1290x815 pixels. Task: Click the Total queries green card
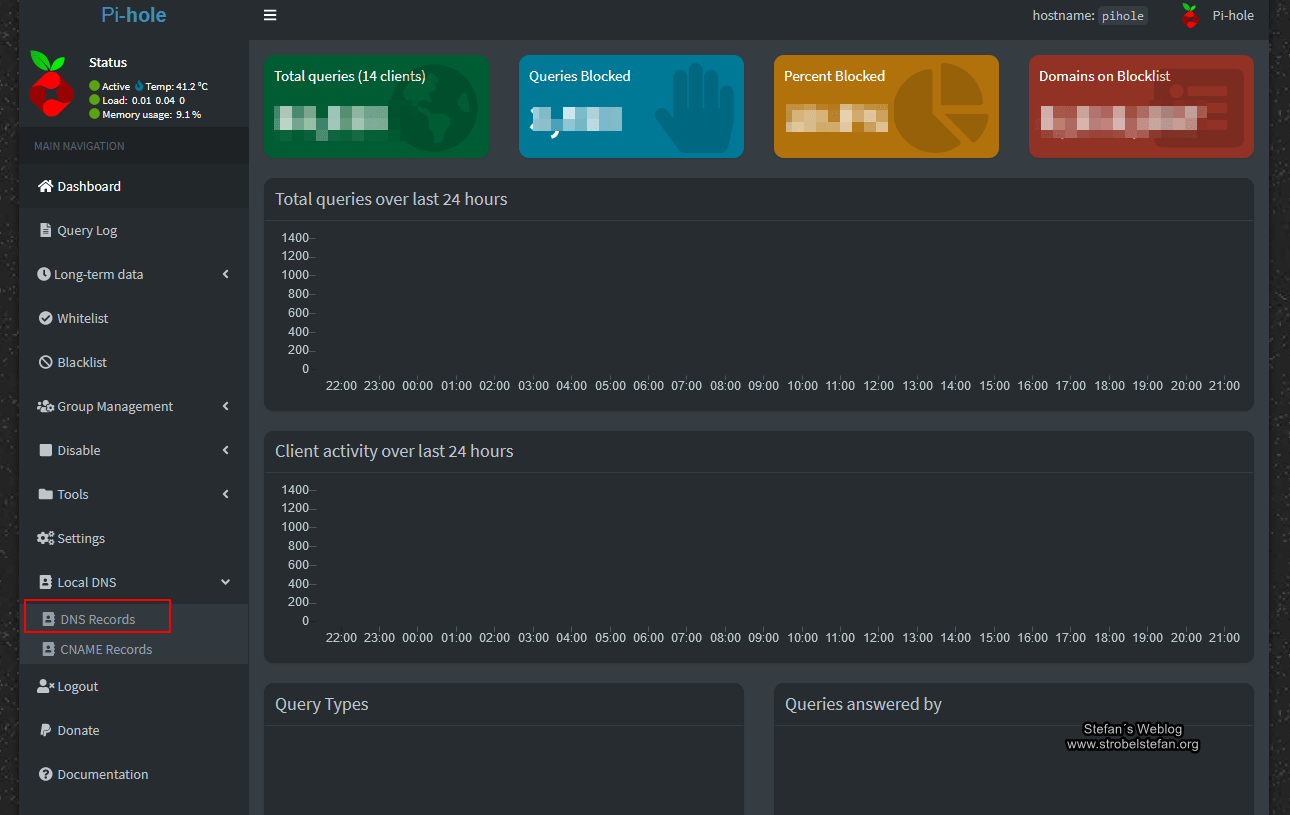click(376, 106)
